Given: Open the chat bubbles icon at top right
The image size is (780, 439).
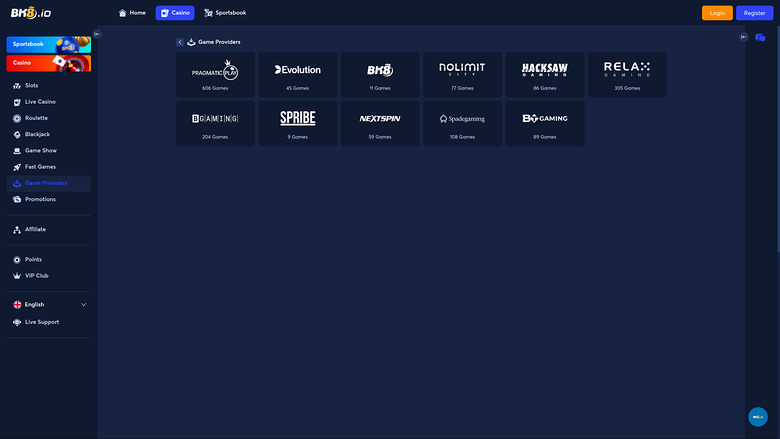Looking at the screenshot, I should [x=760, y=37].
